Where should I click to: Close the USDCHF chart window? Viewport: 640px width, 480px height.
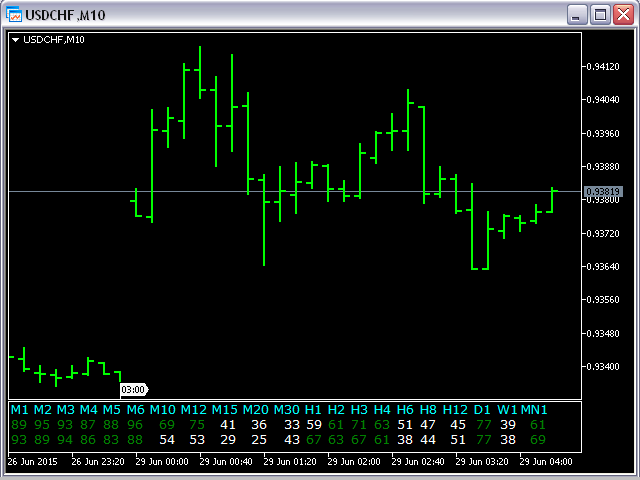[624, 15]
